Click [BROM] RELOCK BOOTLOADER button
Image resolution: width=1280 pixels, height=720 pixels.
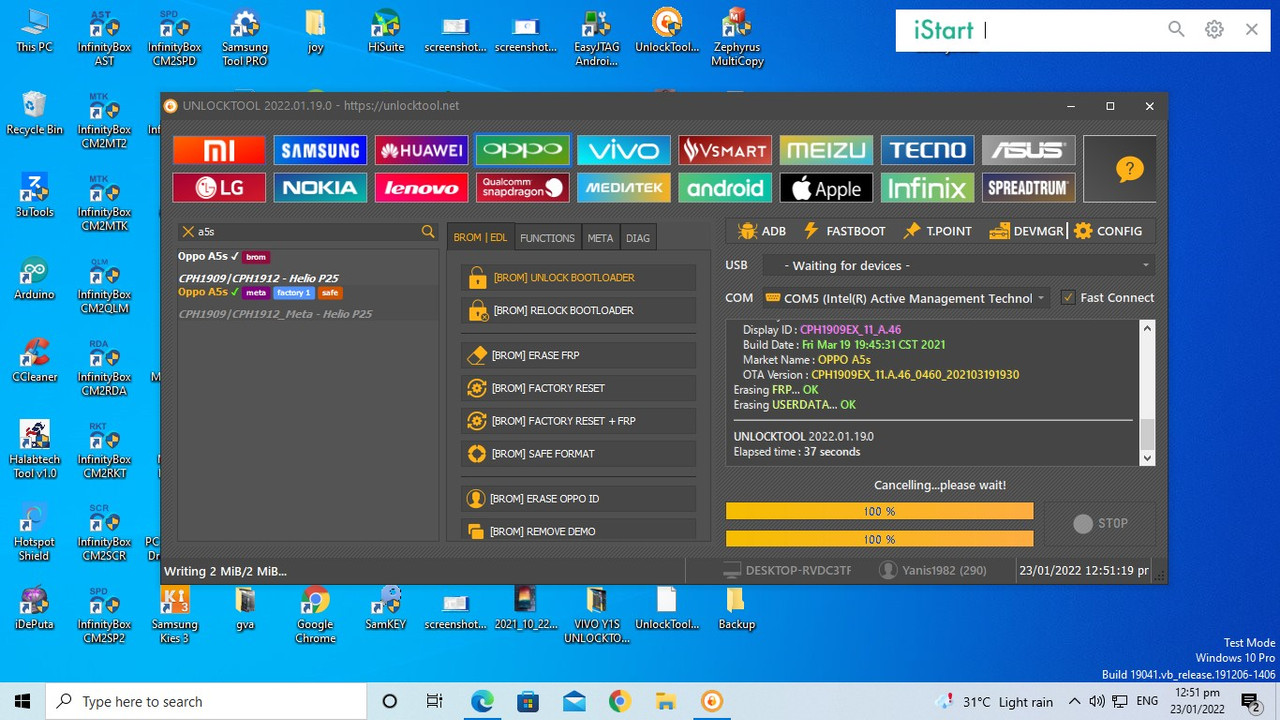click(x=579, y=310)
